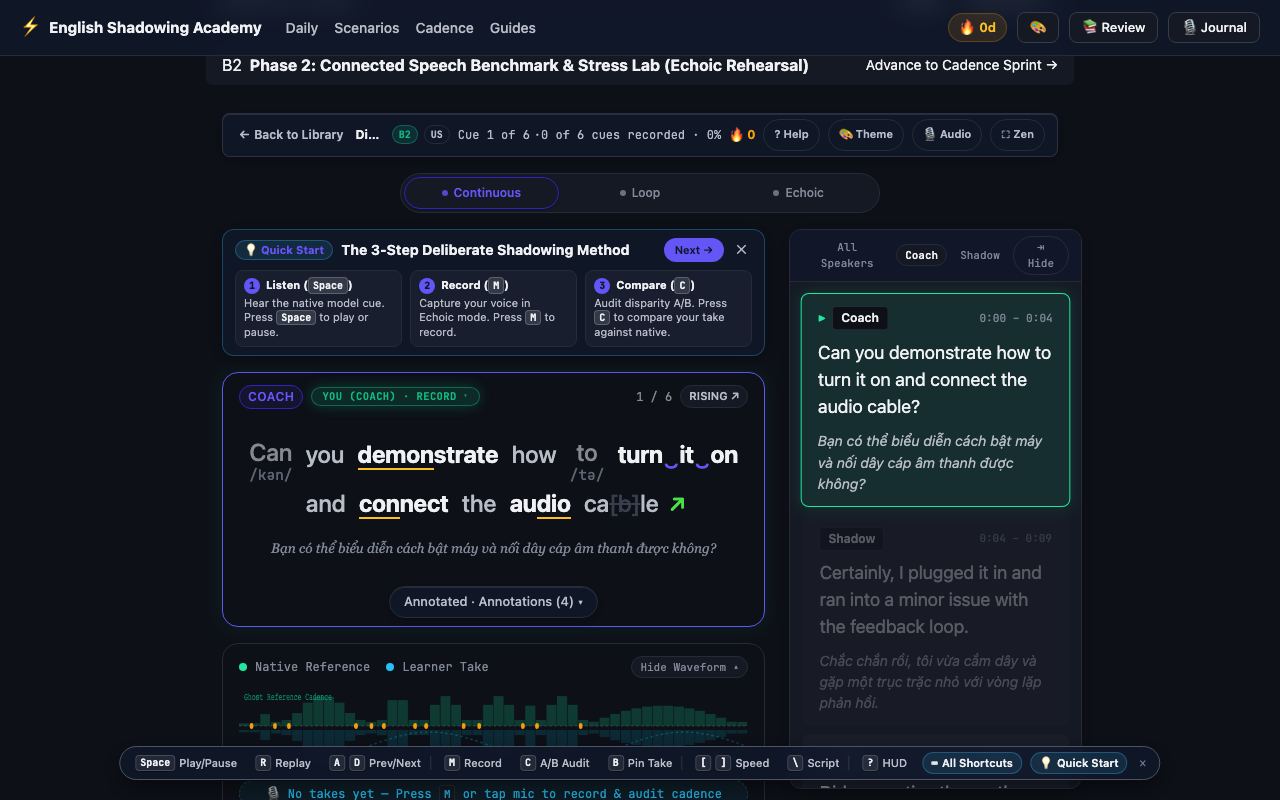
Task: Open the Cadence navigation item
Action: coord(445,28)
